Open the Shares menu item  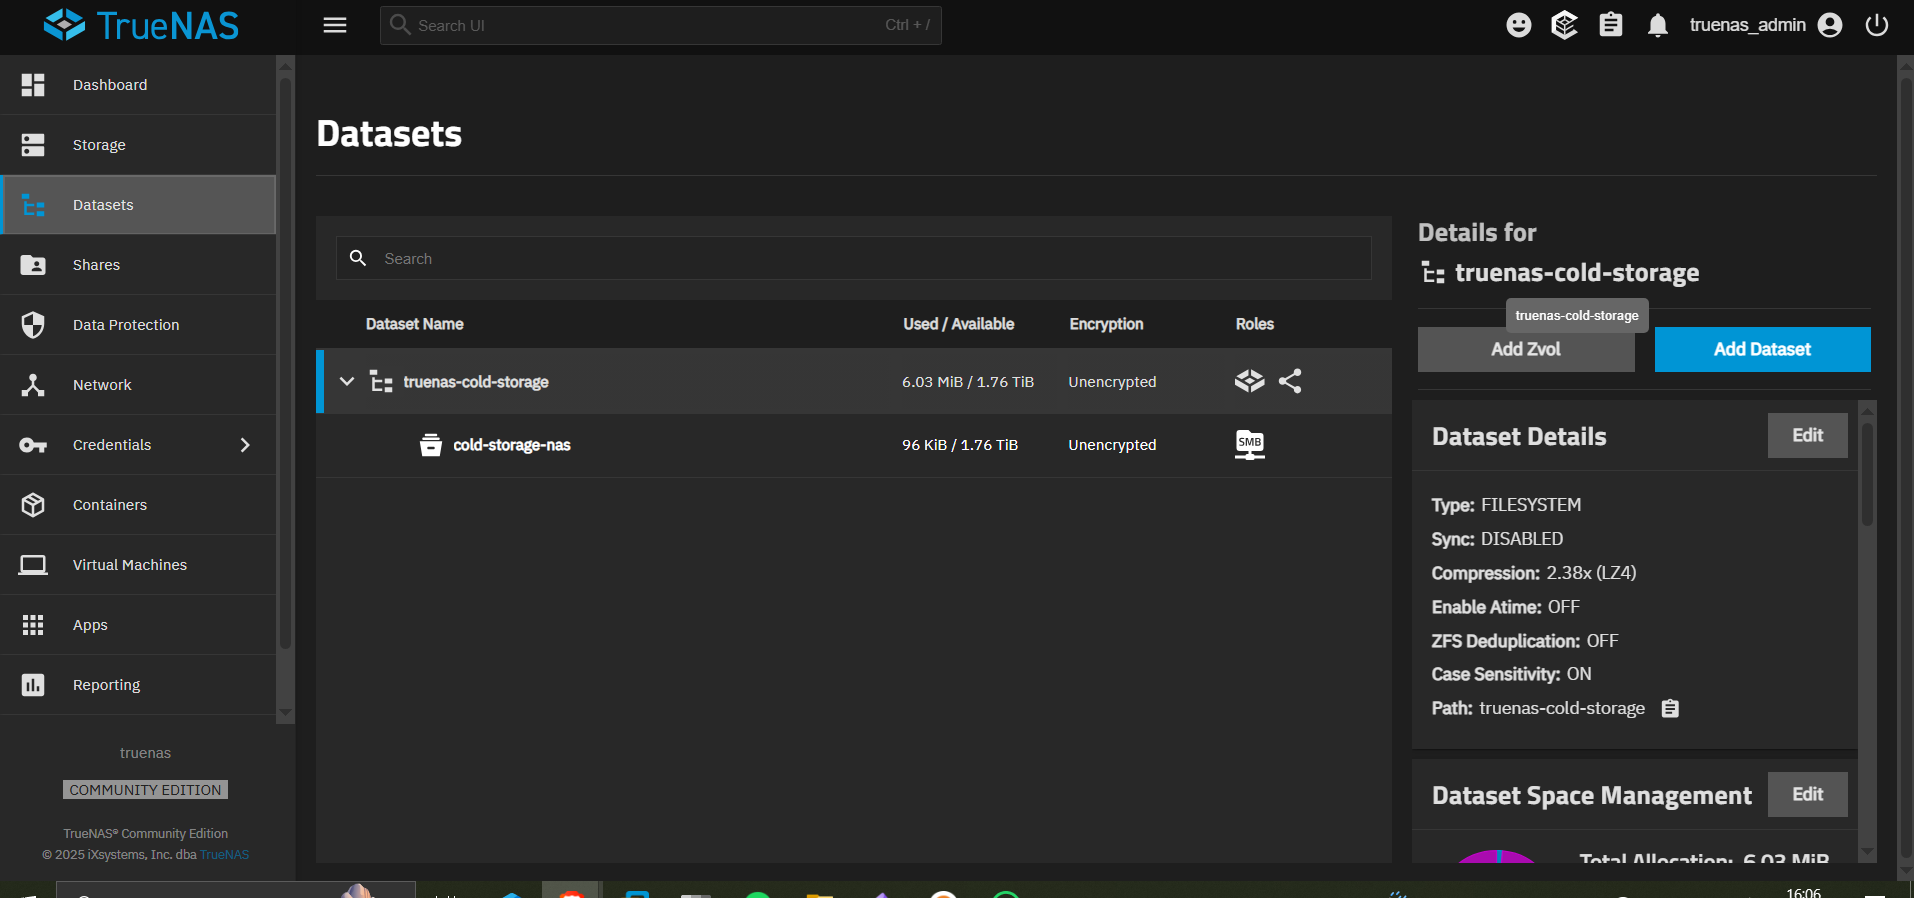coord(138,265)
